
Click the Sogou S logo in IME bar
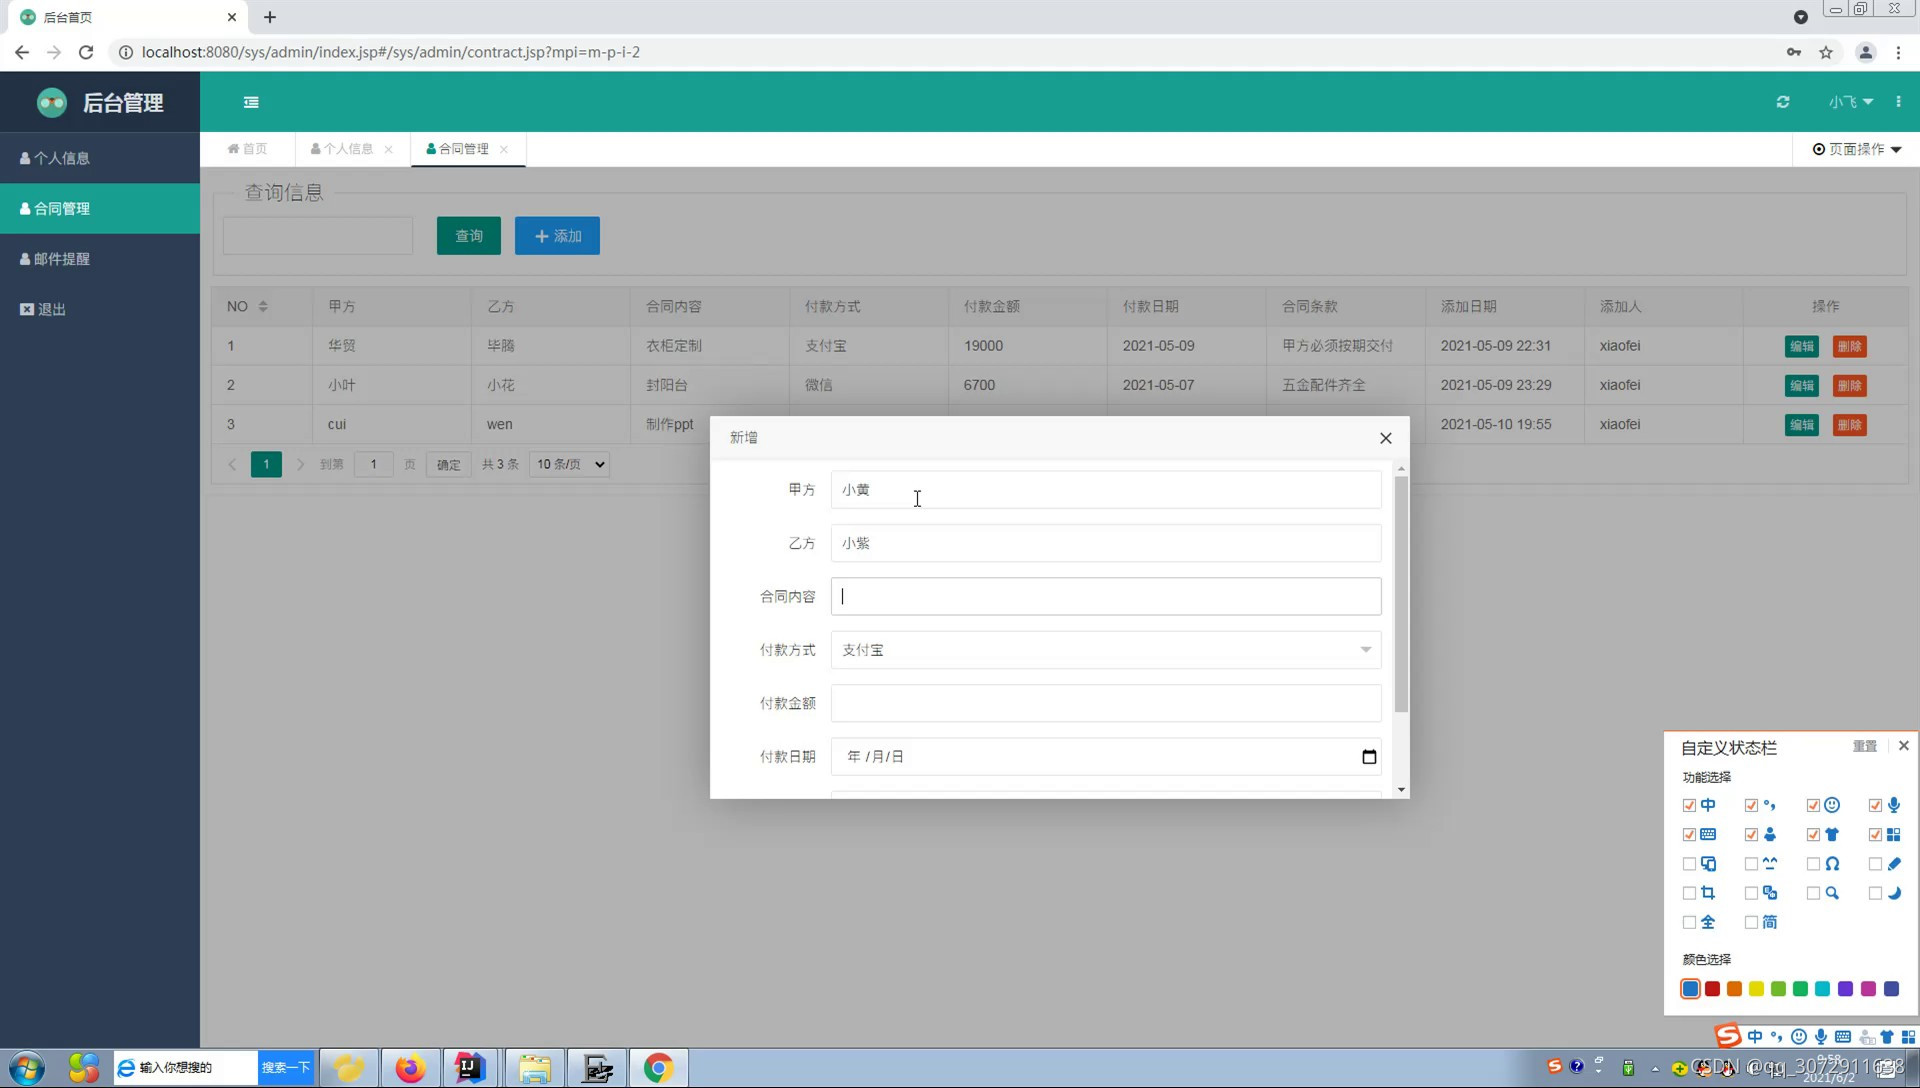point(1727,1036)
